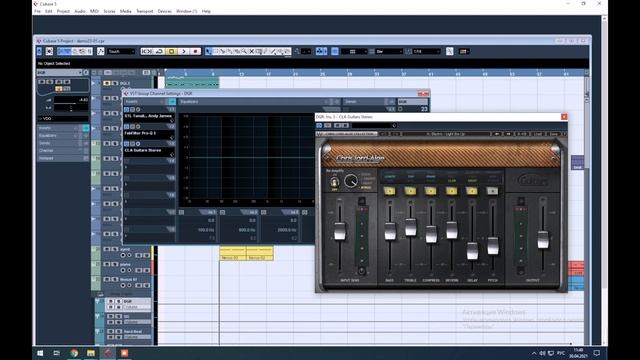The width and height of the screenshot is (640, 360).
Task: Toggle the gray Pitch mode button in CLA Guitars
Action: (x=493, y=191)
